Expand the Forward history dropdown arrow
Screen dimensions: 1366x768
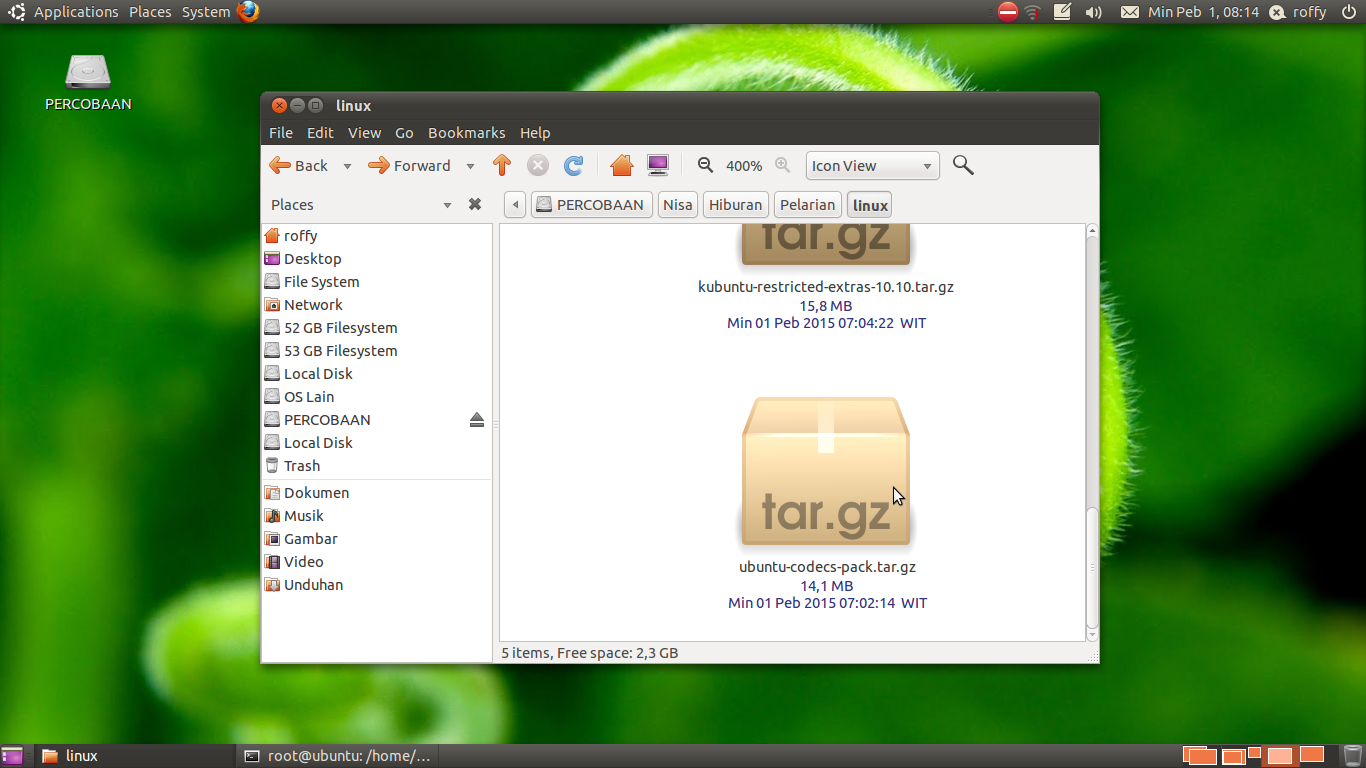[x=470, y=166]
